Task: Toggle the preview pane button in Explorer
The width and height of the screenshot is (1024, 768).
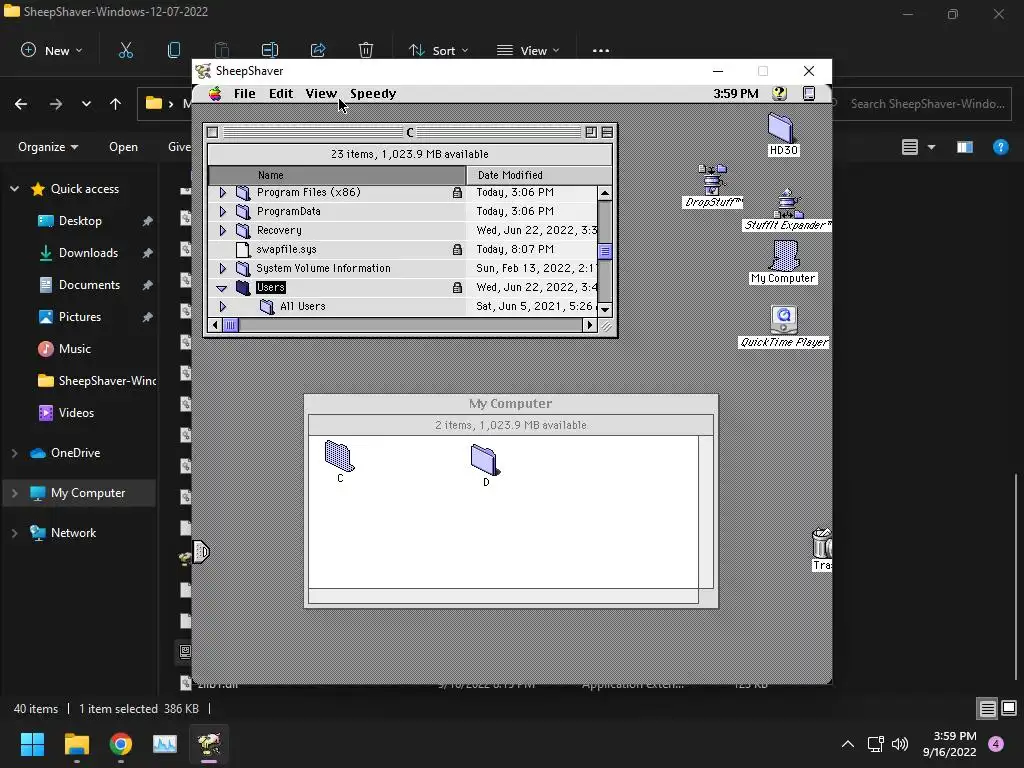Action: pyautogui.click(x=965, y=147)
